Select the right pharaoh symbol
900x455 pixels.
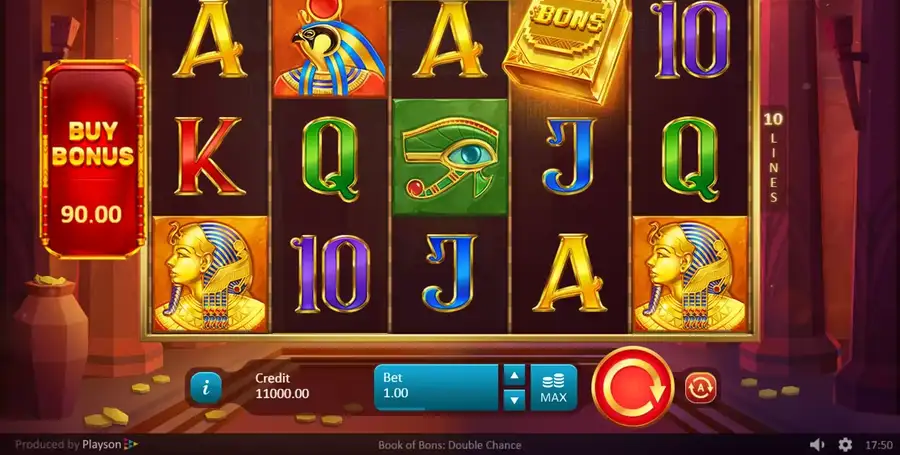(x=690, y=274)
